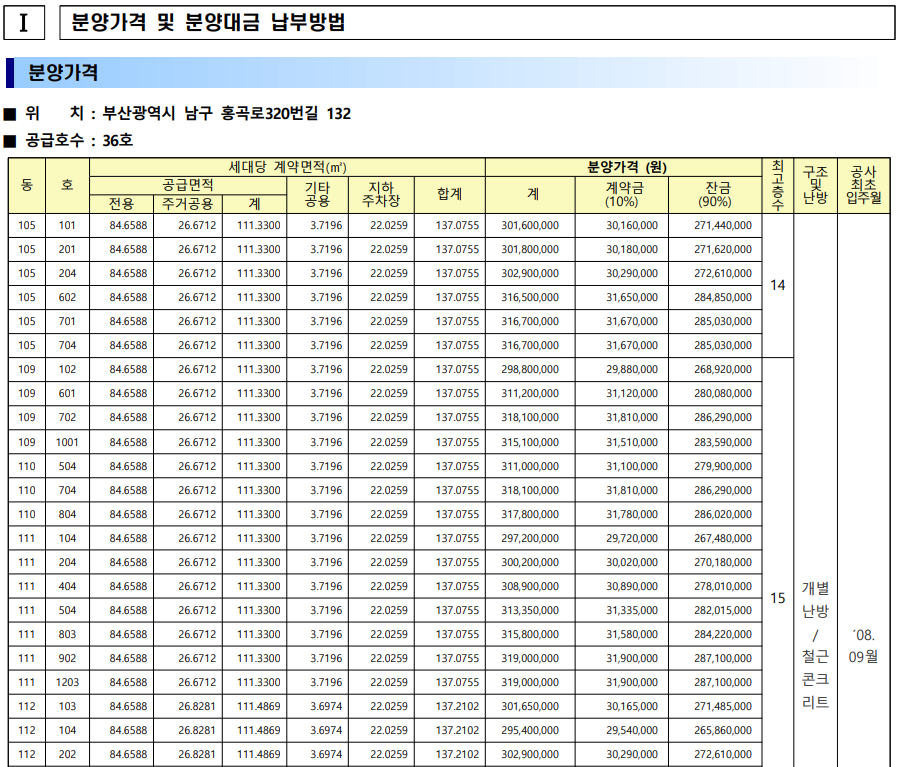Select price 308,900,000 for unit 111-404
The width and height of the screenshot is (919, 767).
[530, 586]
